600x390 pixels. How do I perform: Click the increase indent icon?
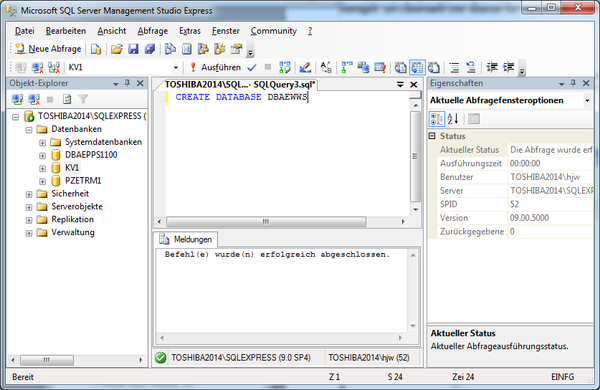tap(509, 68)
